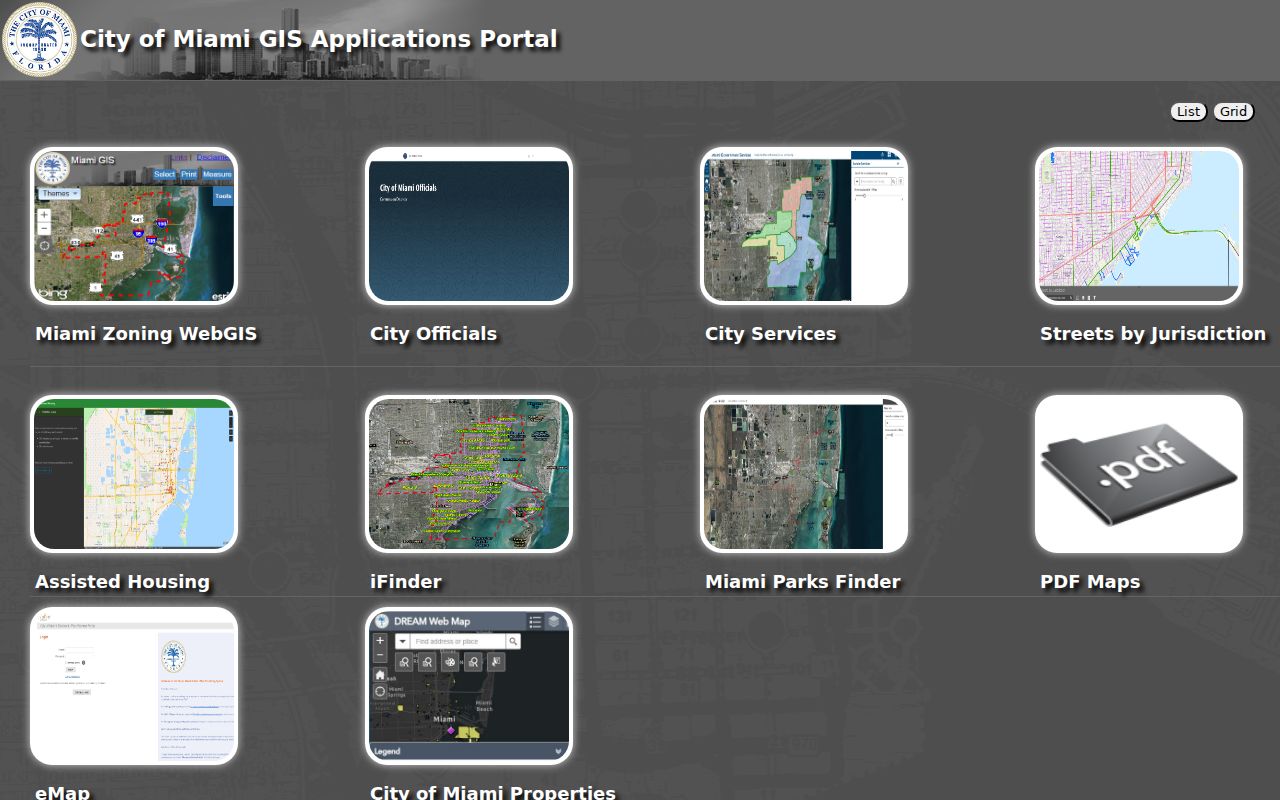Image resolution: width=1280 pixels, height=800 pixels.
Task: Click the City of Miami Properties title
Action: coord(493,792)
